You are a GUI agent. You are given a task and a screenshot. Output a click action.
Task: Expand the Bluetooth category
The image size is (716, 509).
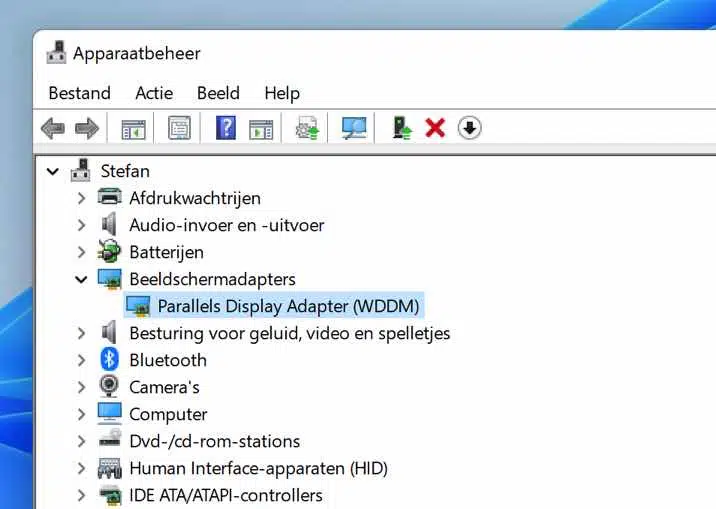click(81, 360)
